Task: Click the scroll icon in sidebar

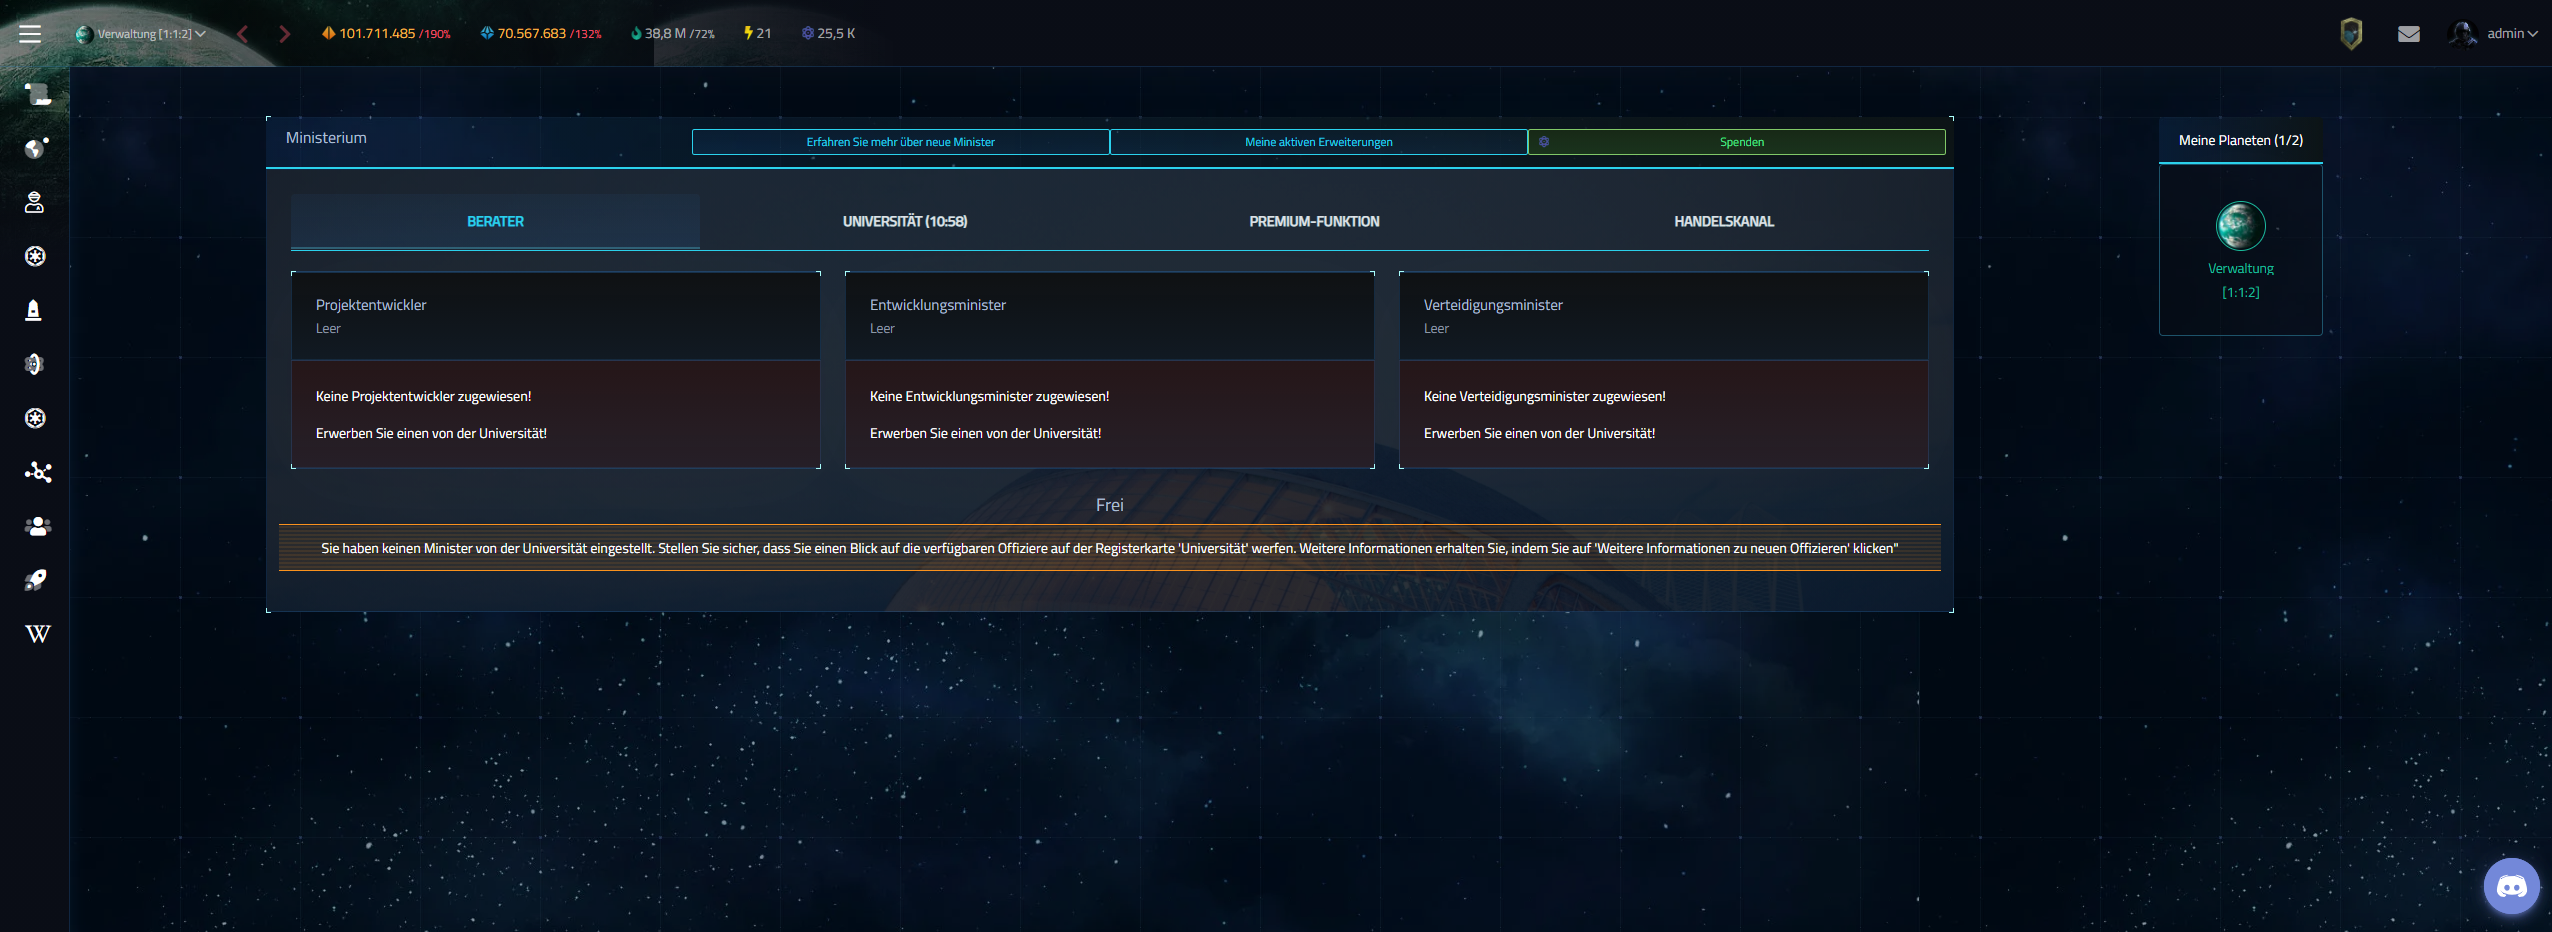Action: tap(37, 95)
